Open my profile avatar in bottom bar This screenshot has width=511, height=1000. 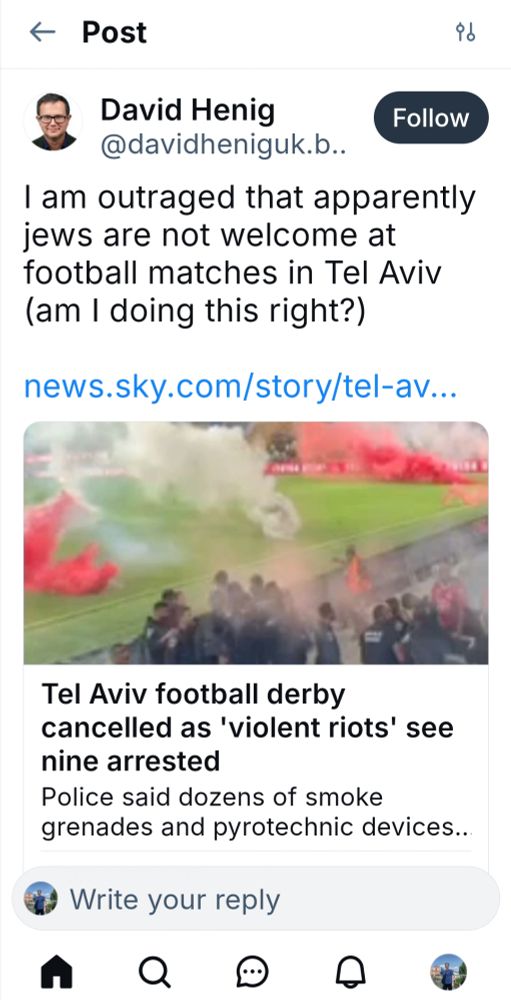tap(448, 972)
